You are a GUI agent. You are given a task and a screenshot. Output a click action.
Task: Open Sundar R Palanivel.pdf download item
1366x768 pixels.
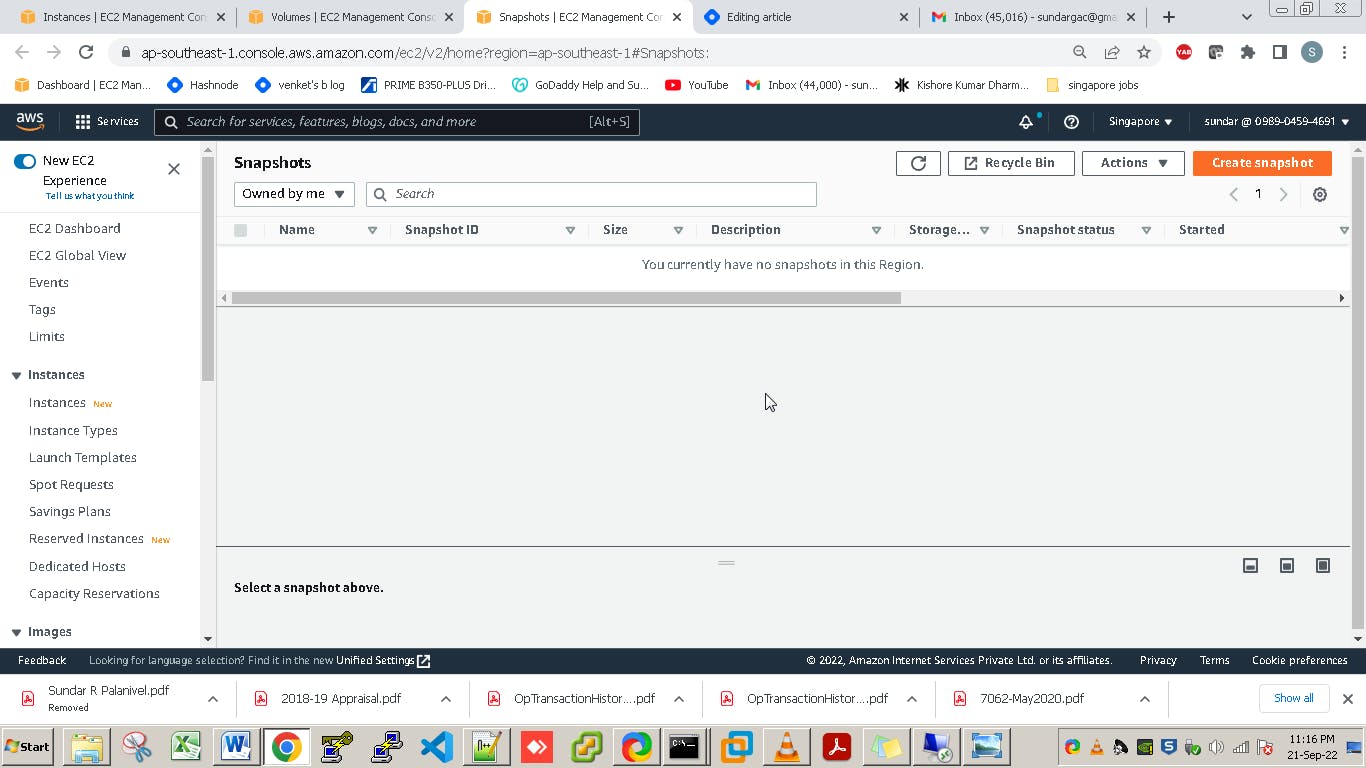[x=108, y=698]
